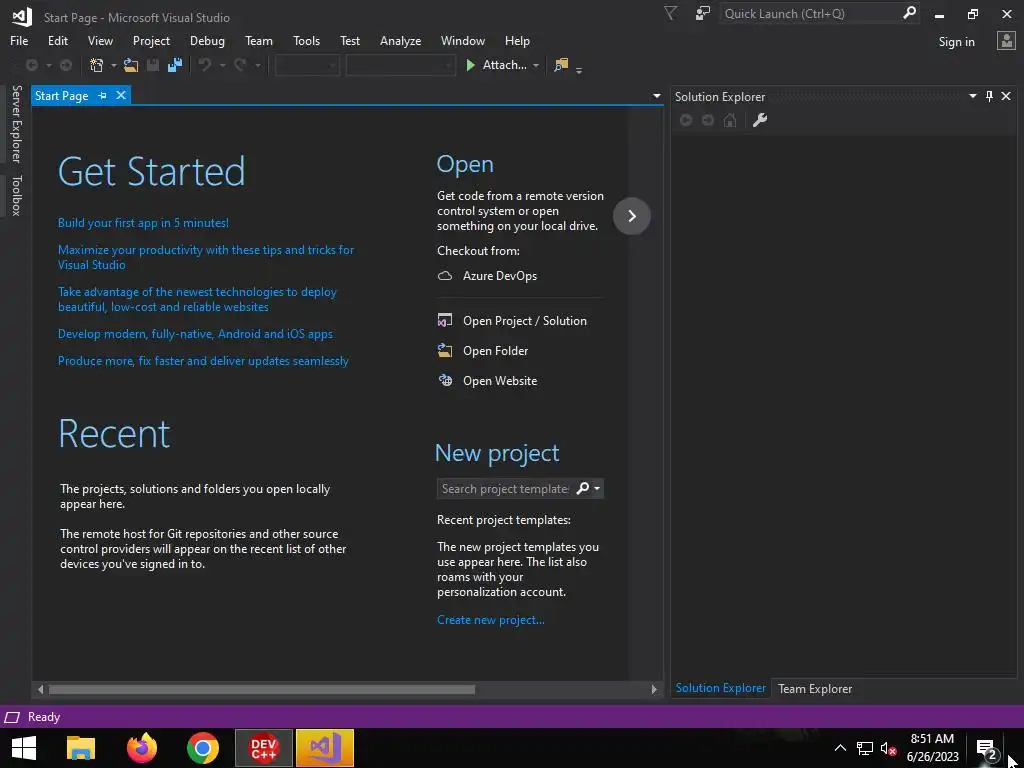
Task: Click the Quick Launch search magnifier icon
Action: click(909, 13)
